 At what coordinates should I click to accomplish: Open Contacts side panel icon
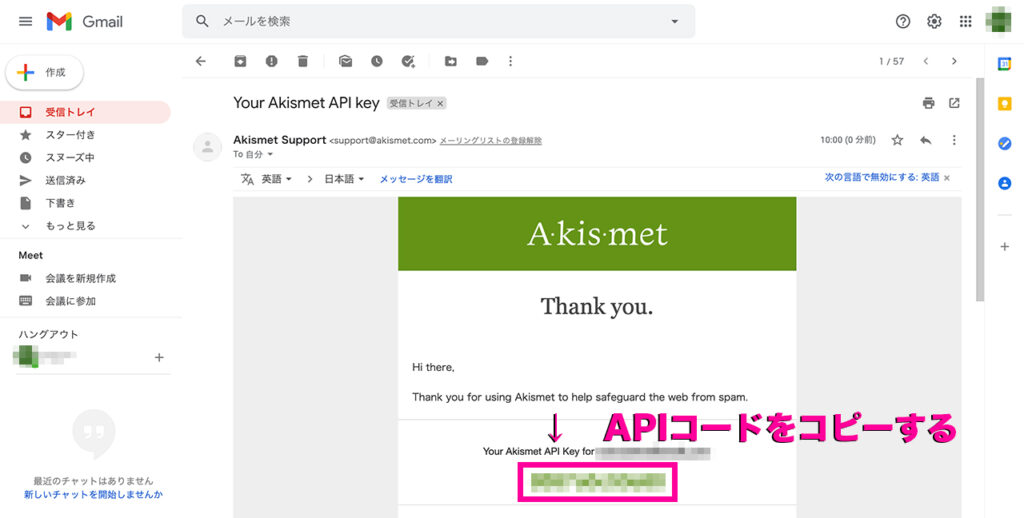[x=1004, y=184]
